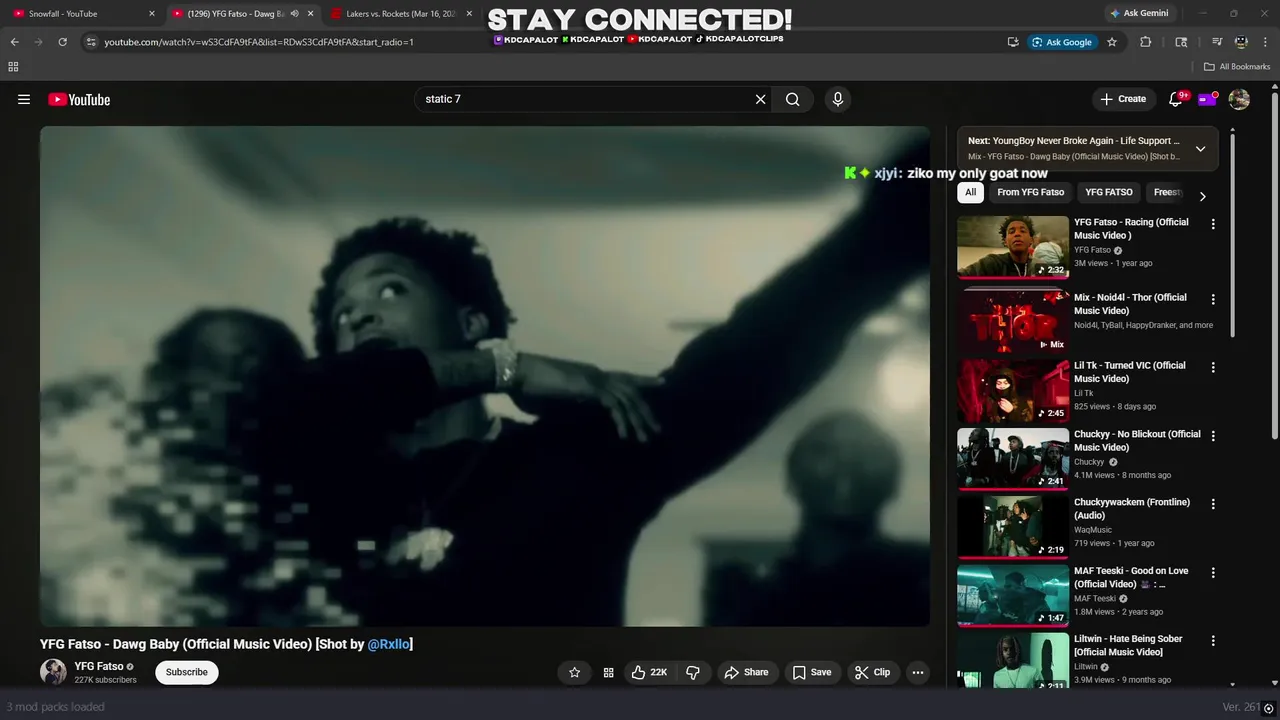Viewport: 1280px width, 720px height.
Task: Open the Lil Tk - Turned VIC video title
Action: [x=1130, y=372]
